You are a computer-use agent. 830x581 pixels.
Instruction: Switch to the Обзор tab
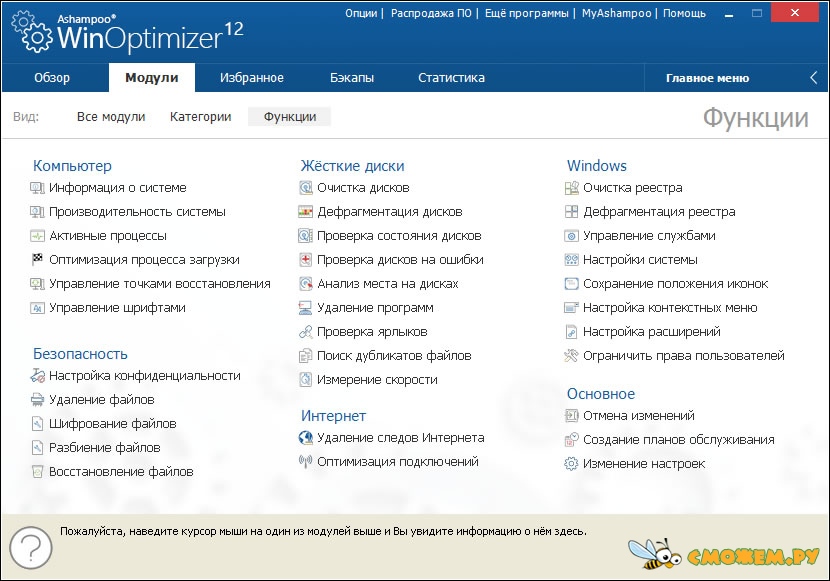52,78
